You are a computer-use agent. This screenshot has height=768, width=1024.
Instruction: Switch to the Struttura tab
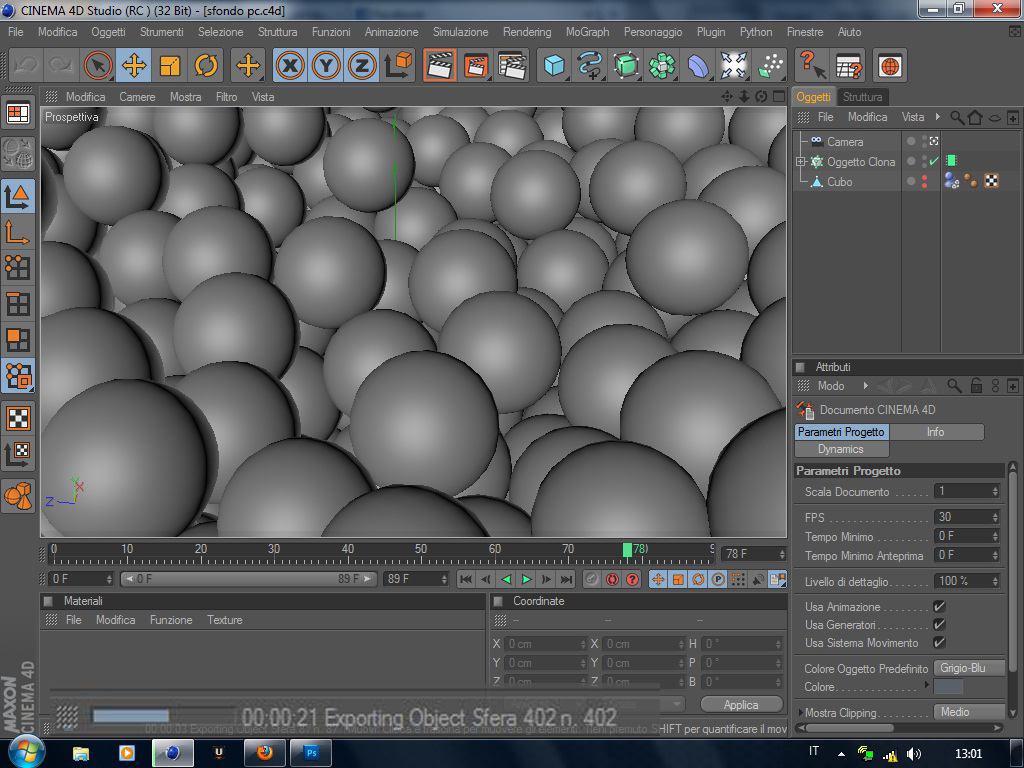tap(862, 97)
